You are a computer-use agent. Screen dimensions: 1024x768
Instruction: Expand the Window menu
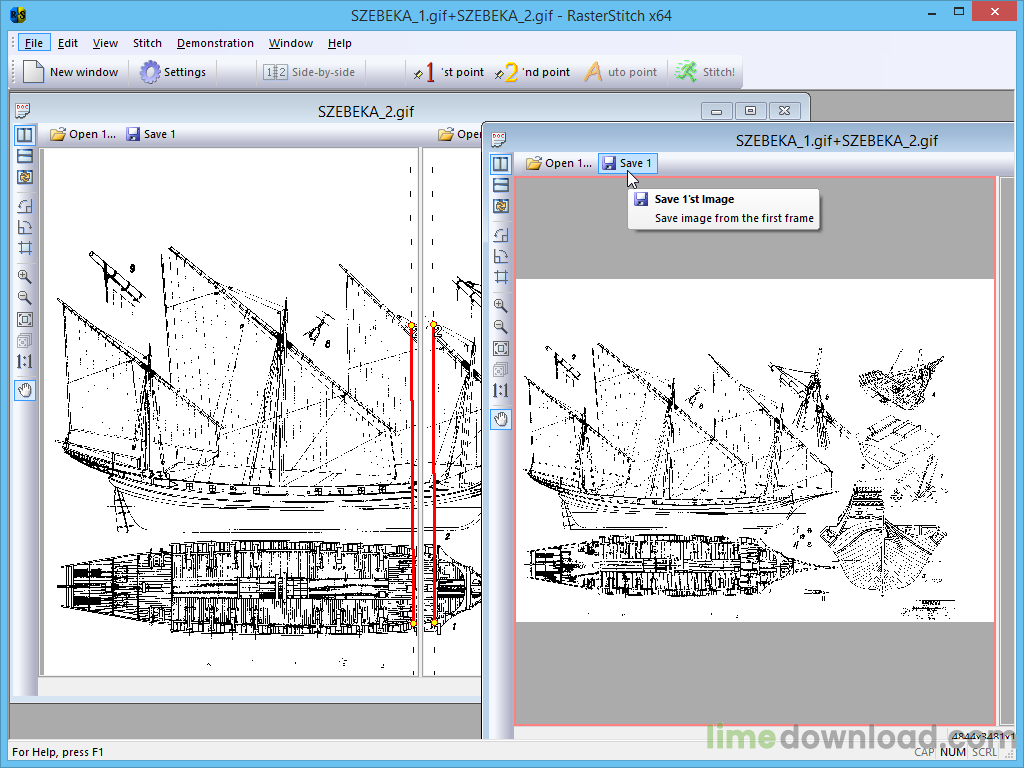(291, 43)
